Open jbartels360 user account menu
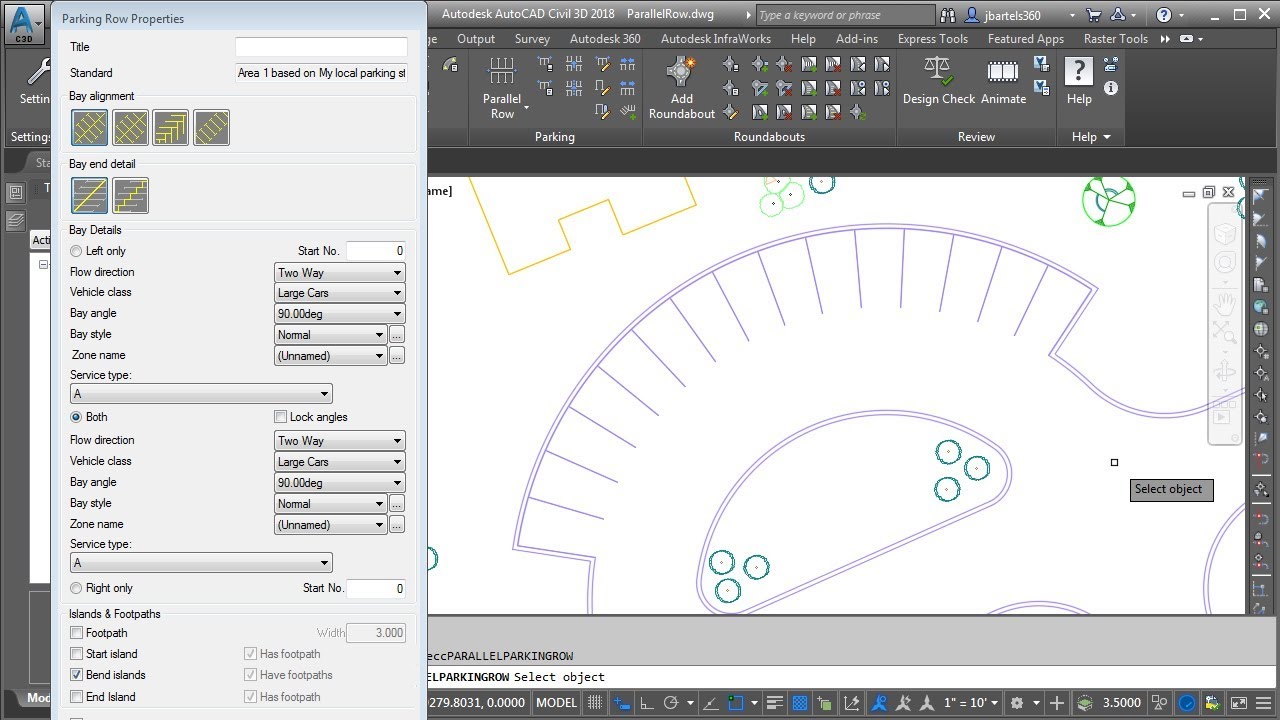 coord(1020,15)
